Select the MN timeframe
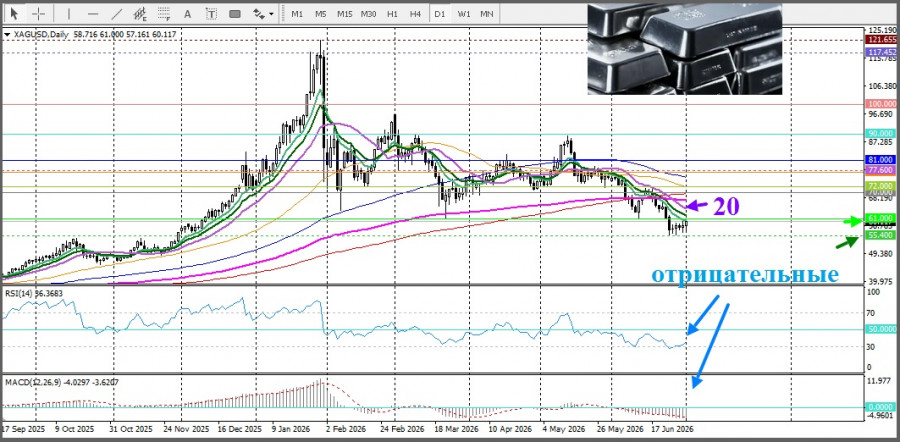The width and height of the screenshot is (900, 442). click(x=487, y=13)
